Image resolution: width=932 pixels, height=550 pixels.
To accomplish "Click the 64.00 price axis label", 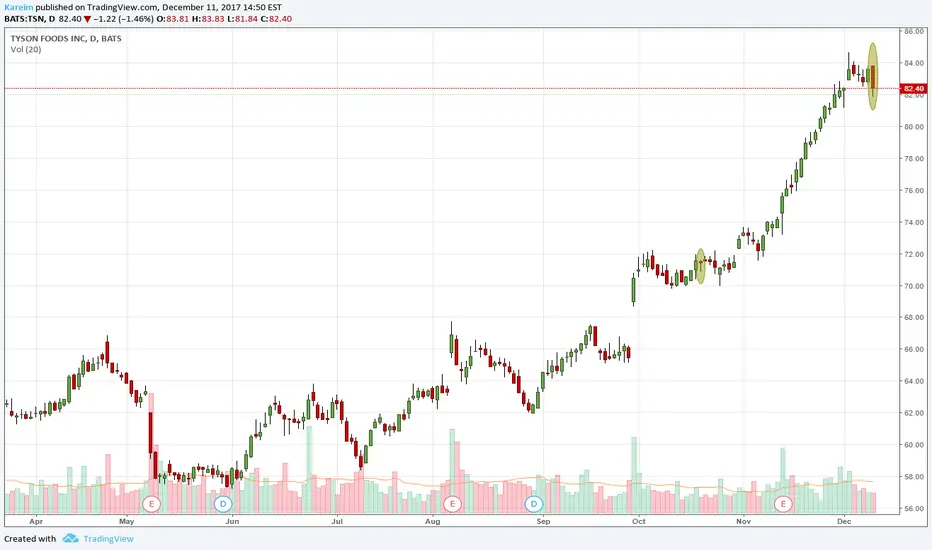I will click(x=914, y=381).
